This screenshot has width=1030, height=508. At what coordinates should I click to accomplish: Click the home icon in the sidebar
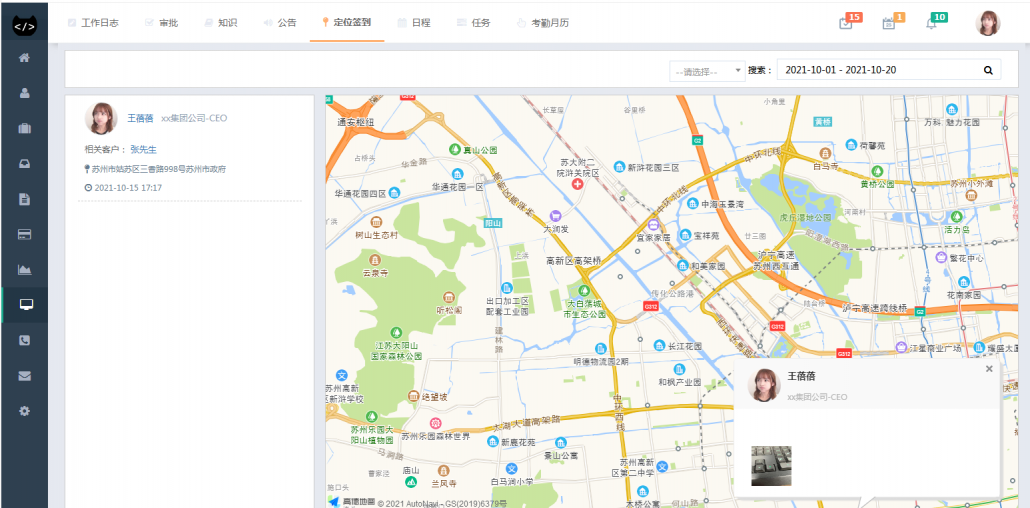24,57
